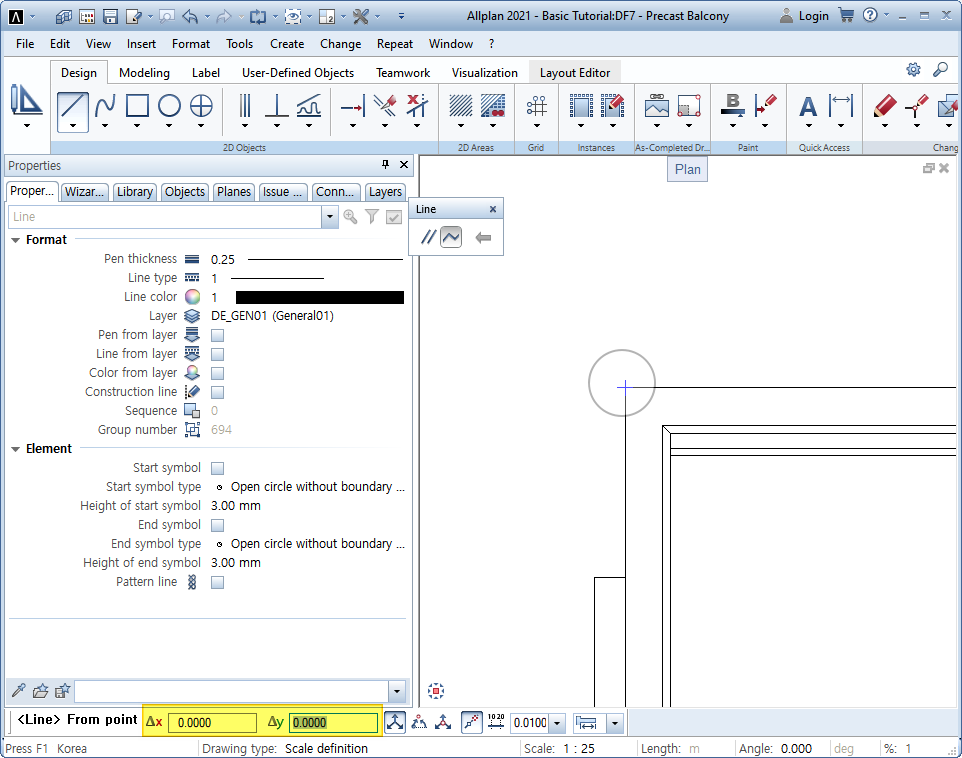Click the track line icon in dialog line

471,722
